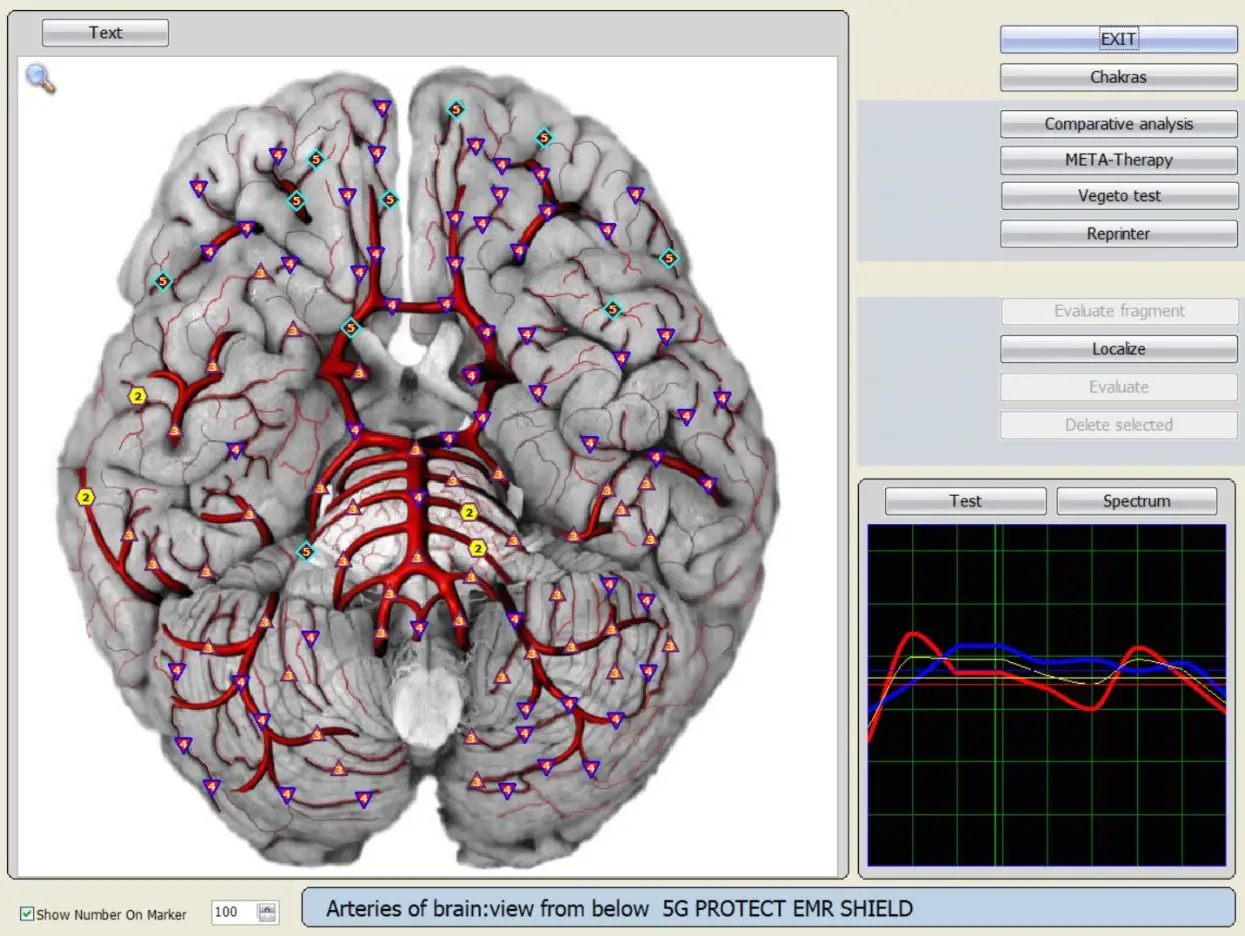The height and width of the screenshot is (936, 1245).
Task: Select the topmost cyan diamond marker 5
Action: pyautogui.click(x=456, y=109)
